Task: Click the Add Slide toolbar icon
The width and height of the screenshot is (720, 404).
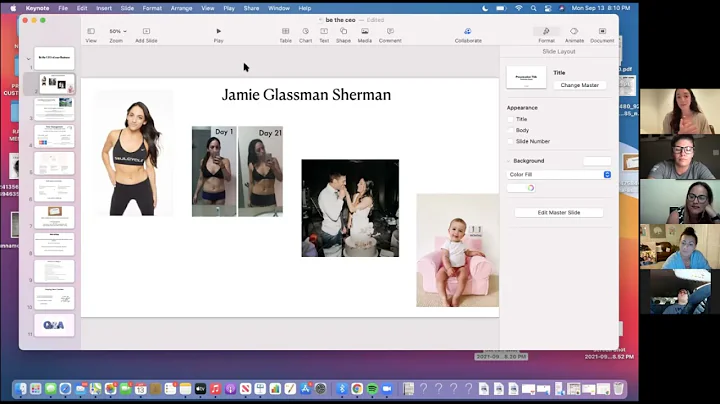Action: tap(146, 31)
